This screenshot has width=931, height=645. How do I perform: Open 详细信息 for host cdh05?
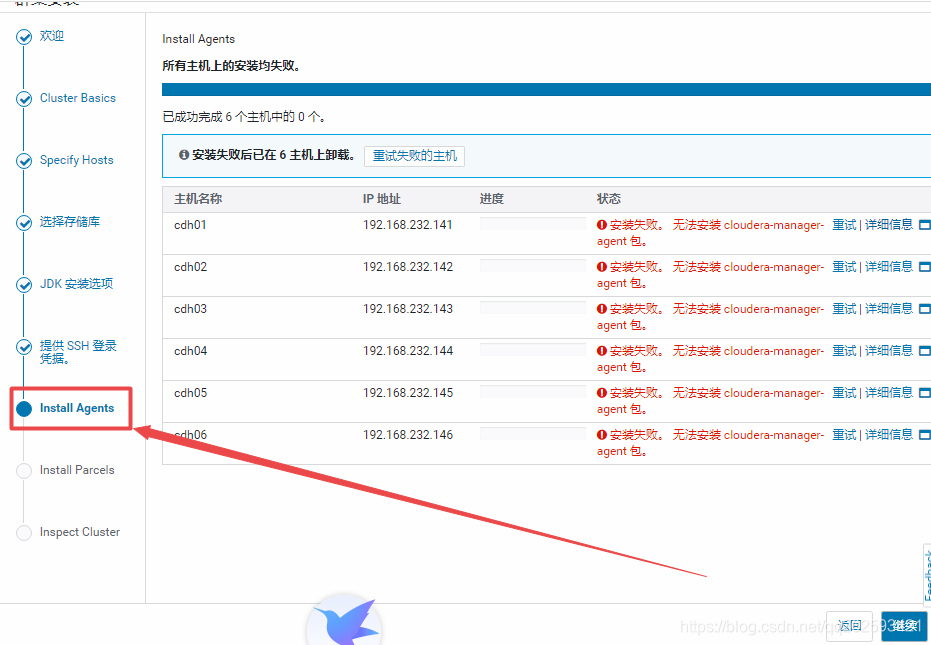click(x=889, y=393)
